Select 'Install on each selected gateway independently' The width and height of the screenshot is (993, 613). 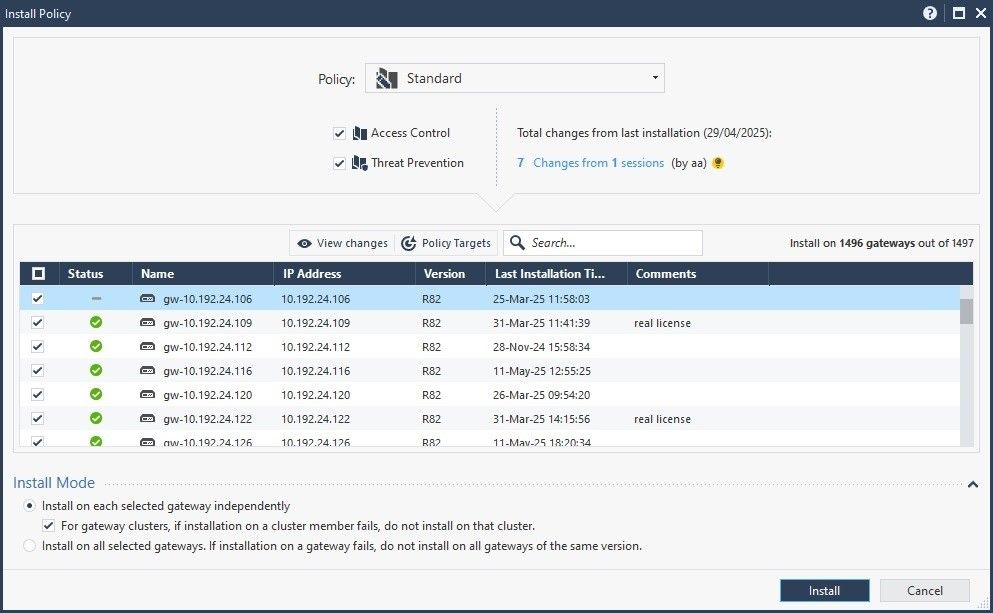30,506
